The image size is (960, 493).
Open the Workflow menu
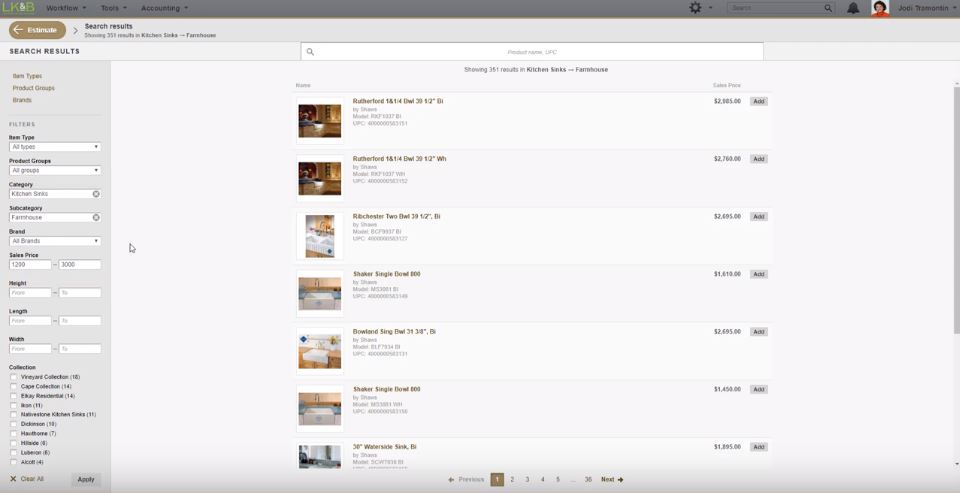(x=66, y=8)
